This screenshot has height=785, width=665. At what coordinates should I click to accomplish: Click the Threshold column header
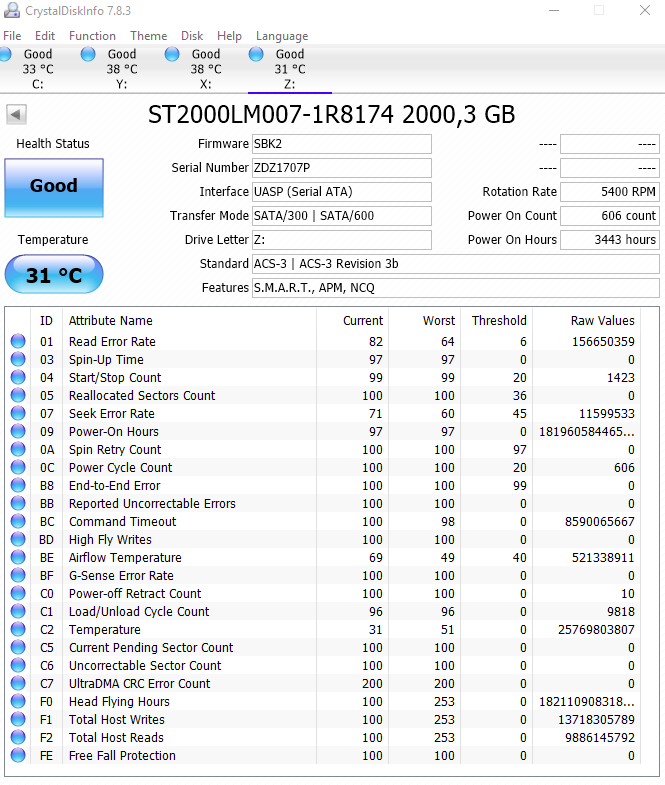(x=499, y=320)
